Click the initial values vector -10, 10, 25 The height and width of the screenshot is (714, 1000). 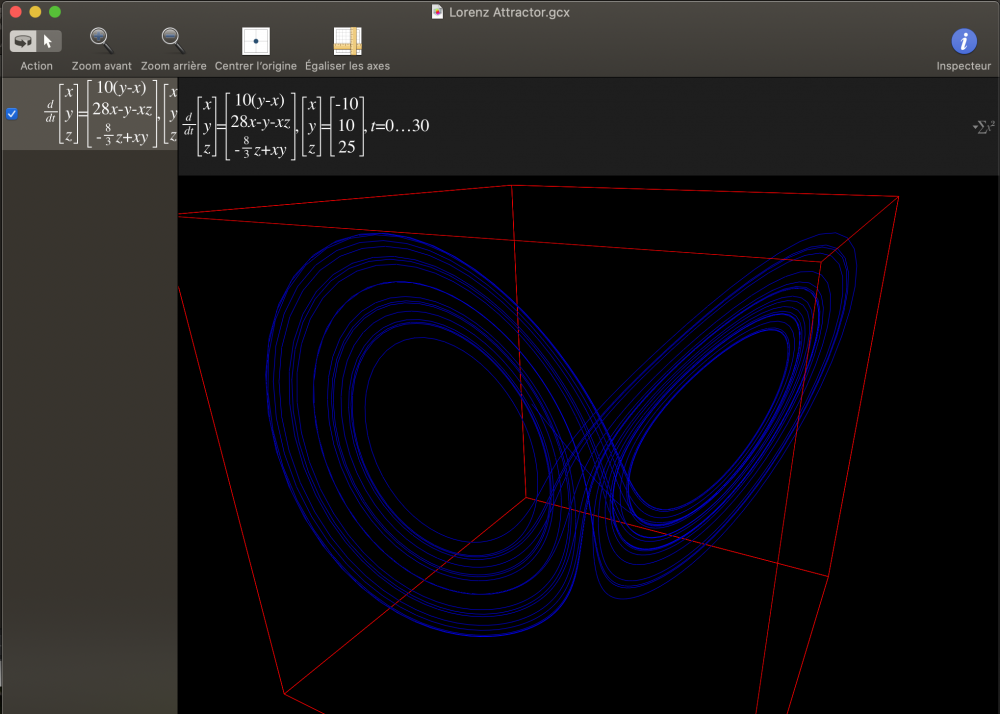[x=348, y=126]
